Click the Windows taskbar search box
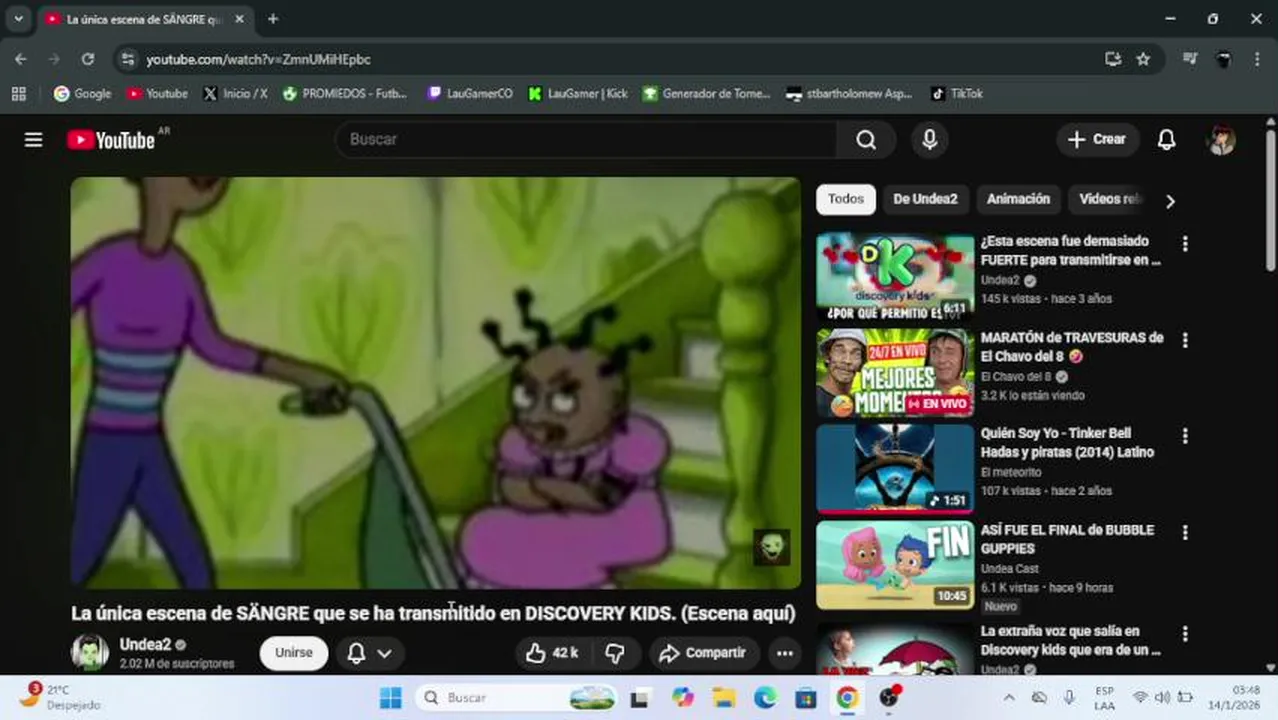The height and width of the screenshot is (720, 1278). [518, 697]
